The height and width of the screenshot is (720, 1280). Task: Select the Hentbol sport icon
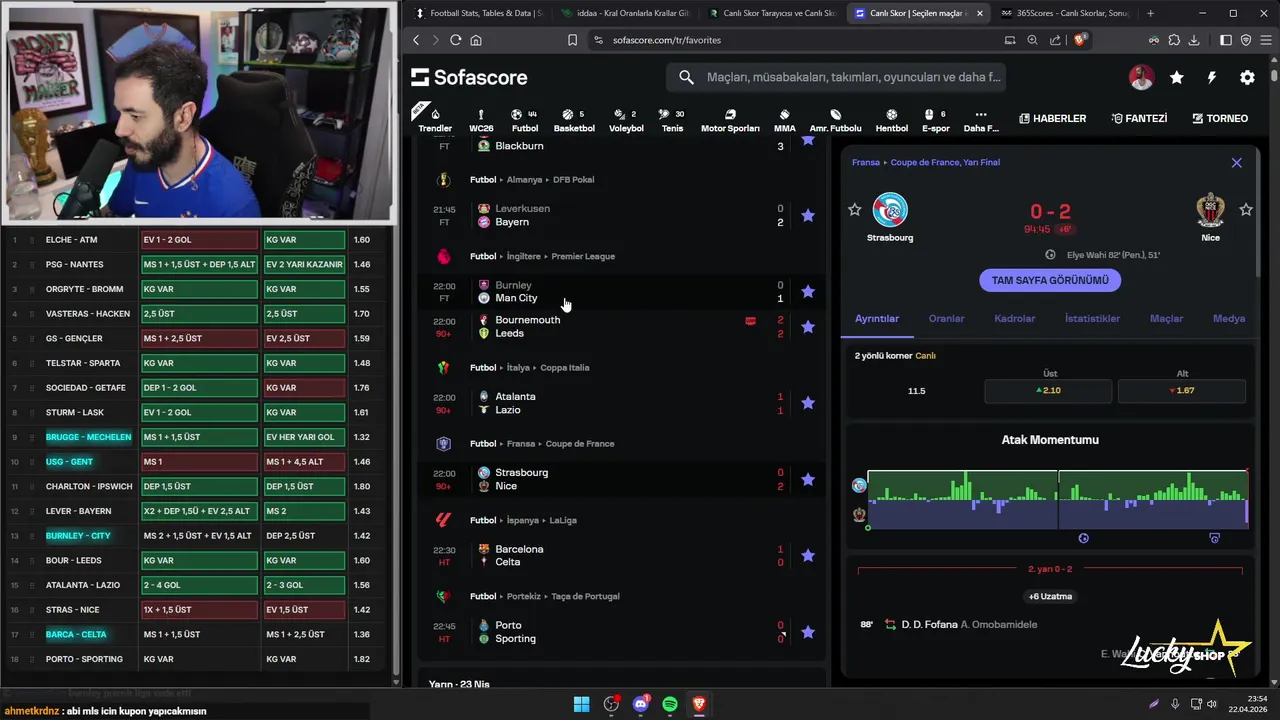891,120
